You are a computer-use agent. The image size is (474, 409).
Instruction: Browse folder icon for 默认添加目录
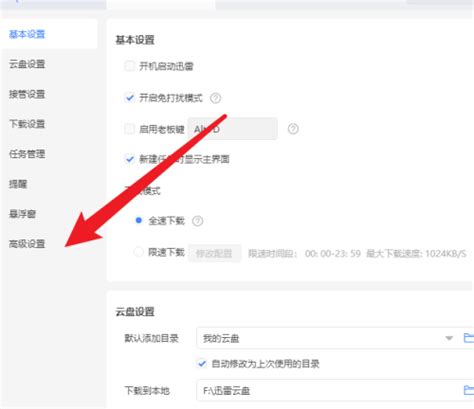469,338
